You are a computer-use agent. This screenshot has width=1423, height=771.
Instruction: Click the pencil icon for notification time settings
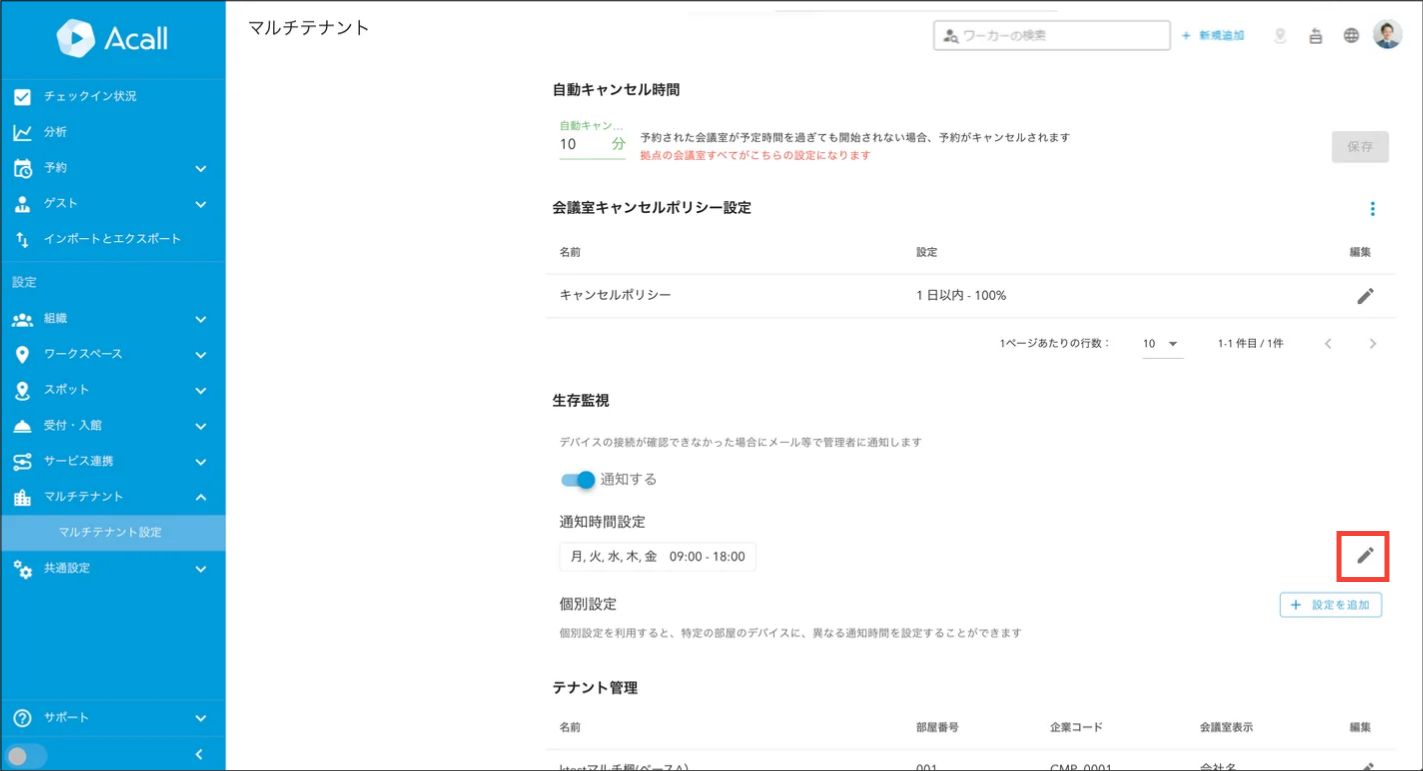pyautogui.click(x=1364, y=556)
